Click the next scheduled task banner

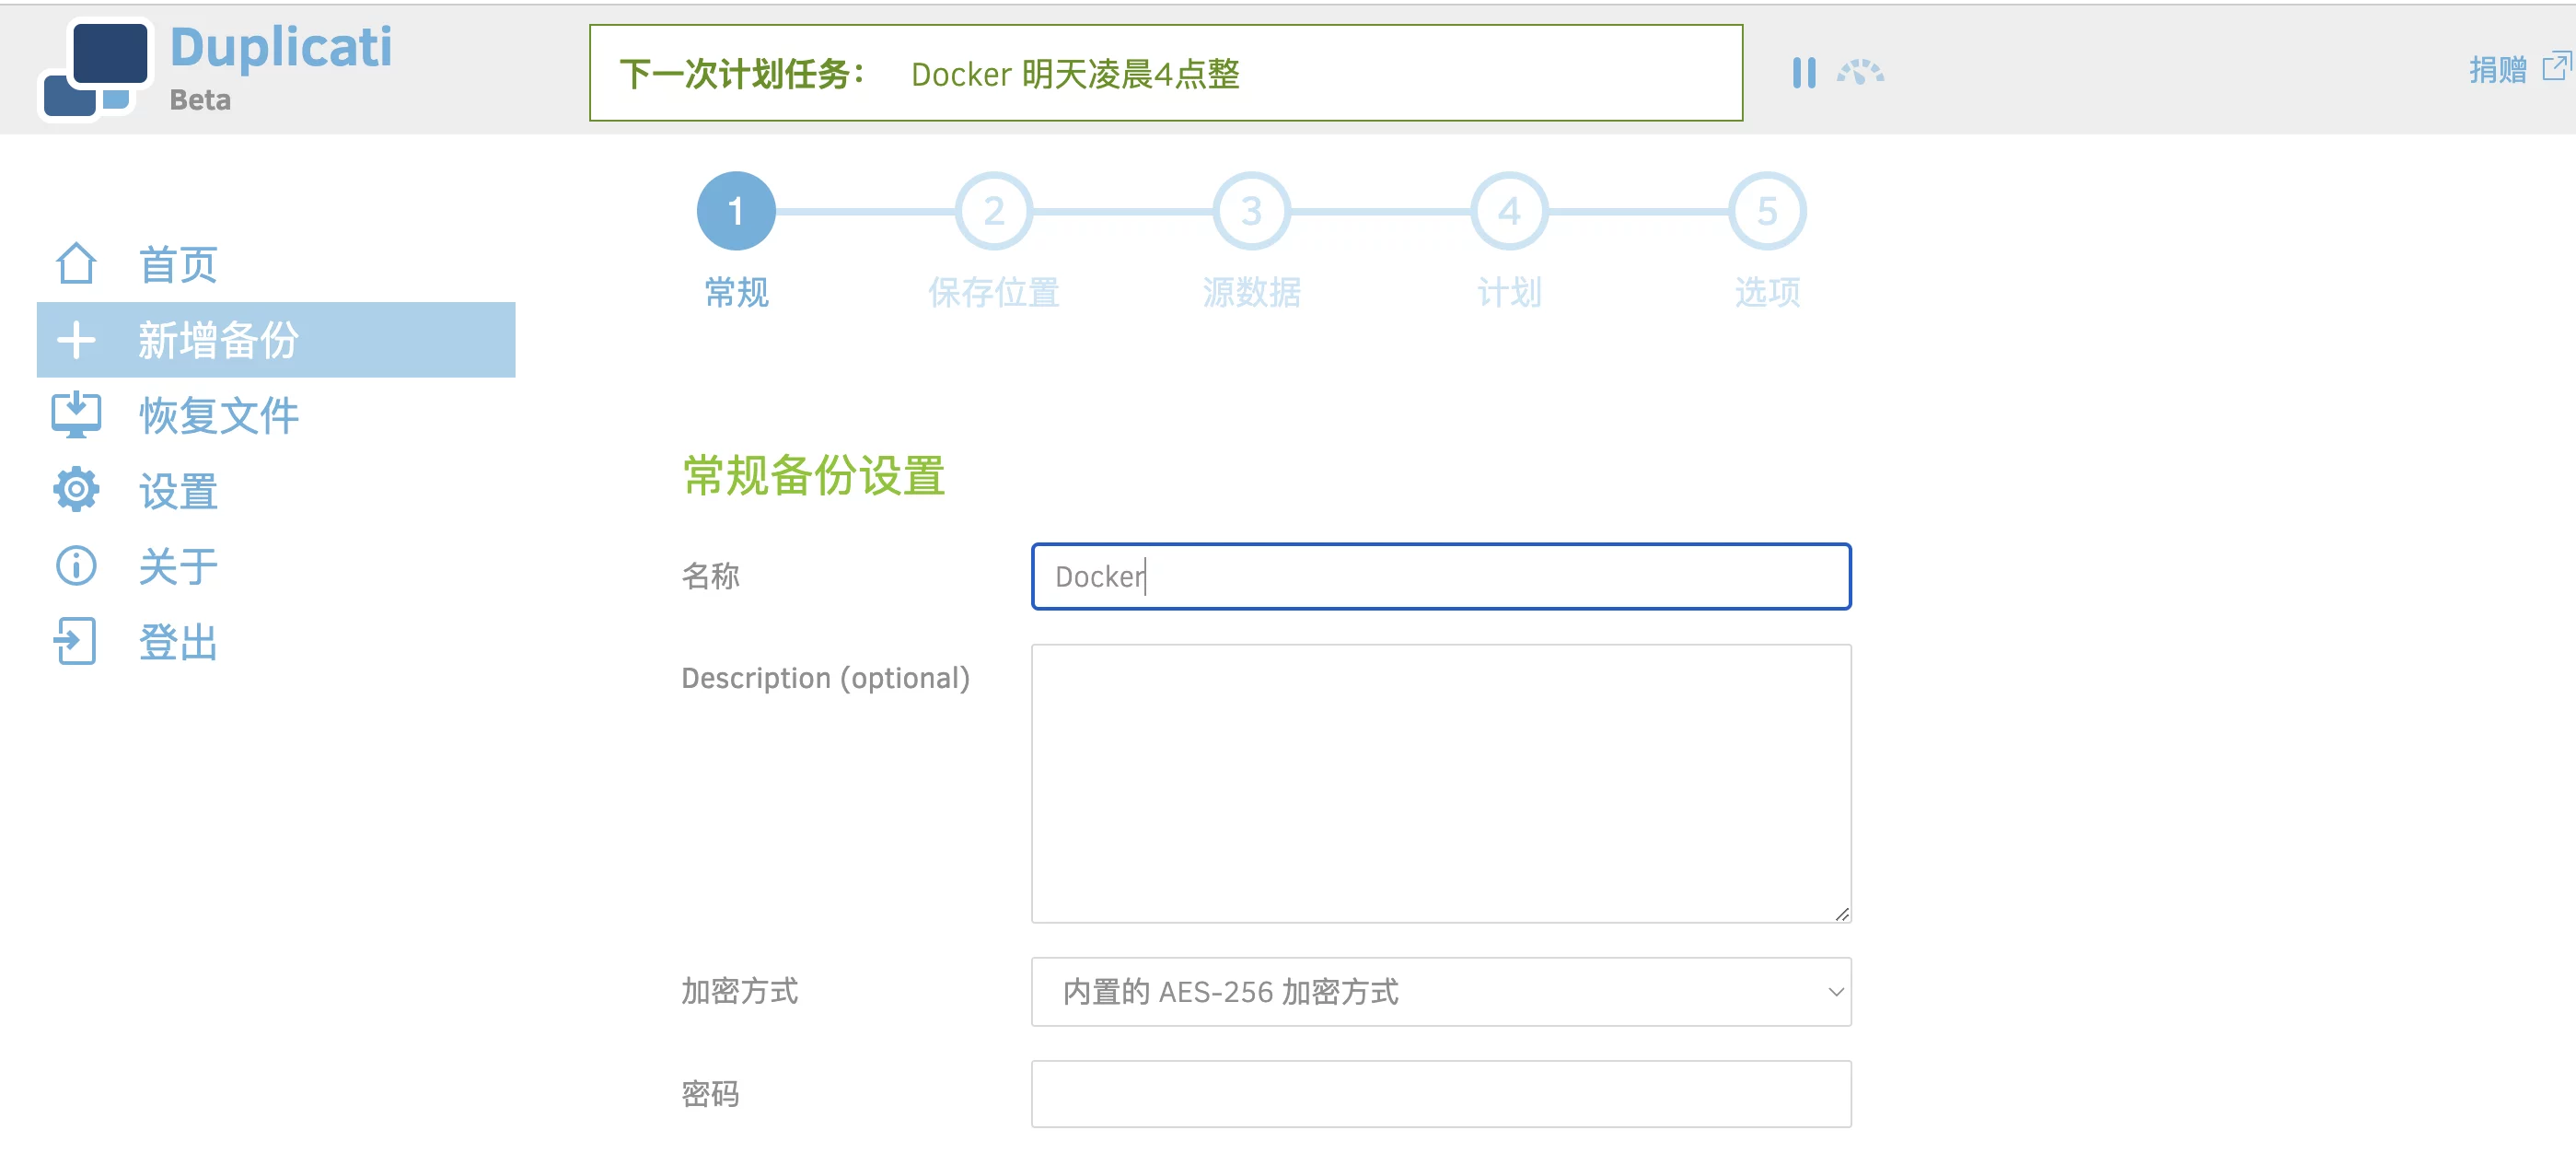pos(1165,73)
